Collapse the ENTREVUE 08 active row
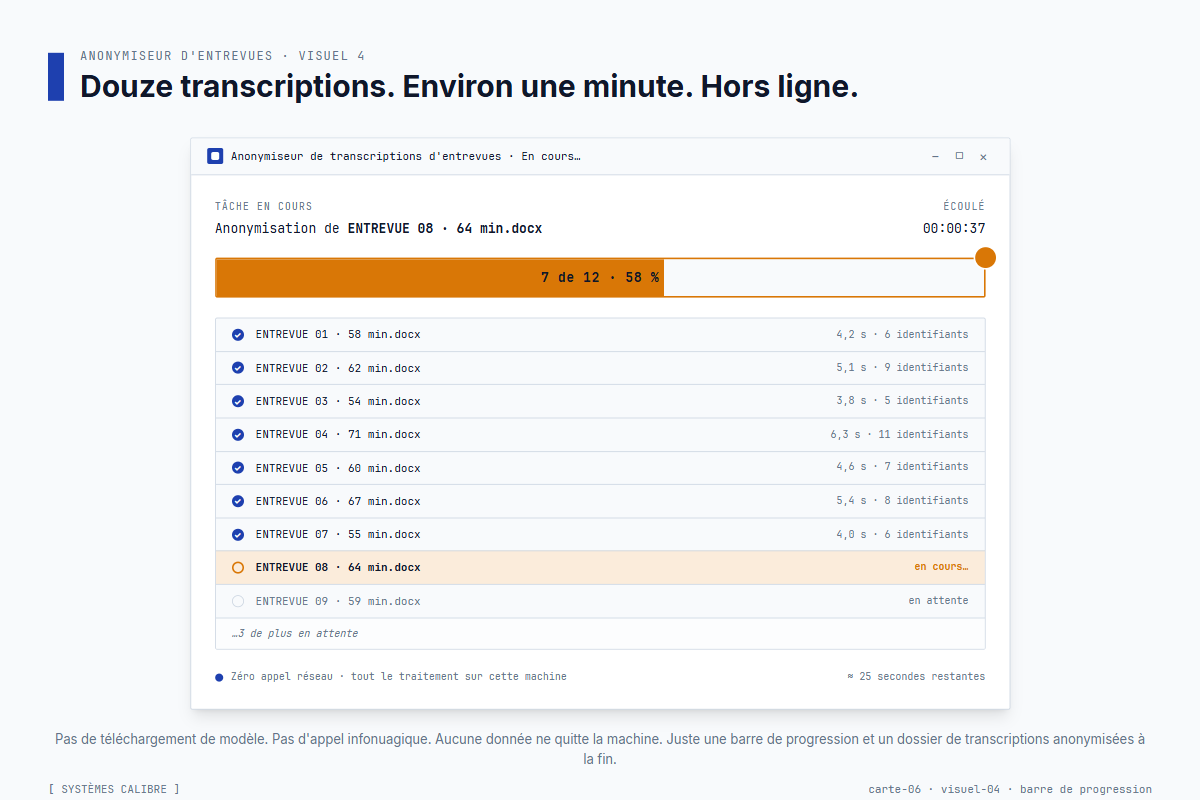 coord(600,567)
